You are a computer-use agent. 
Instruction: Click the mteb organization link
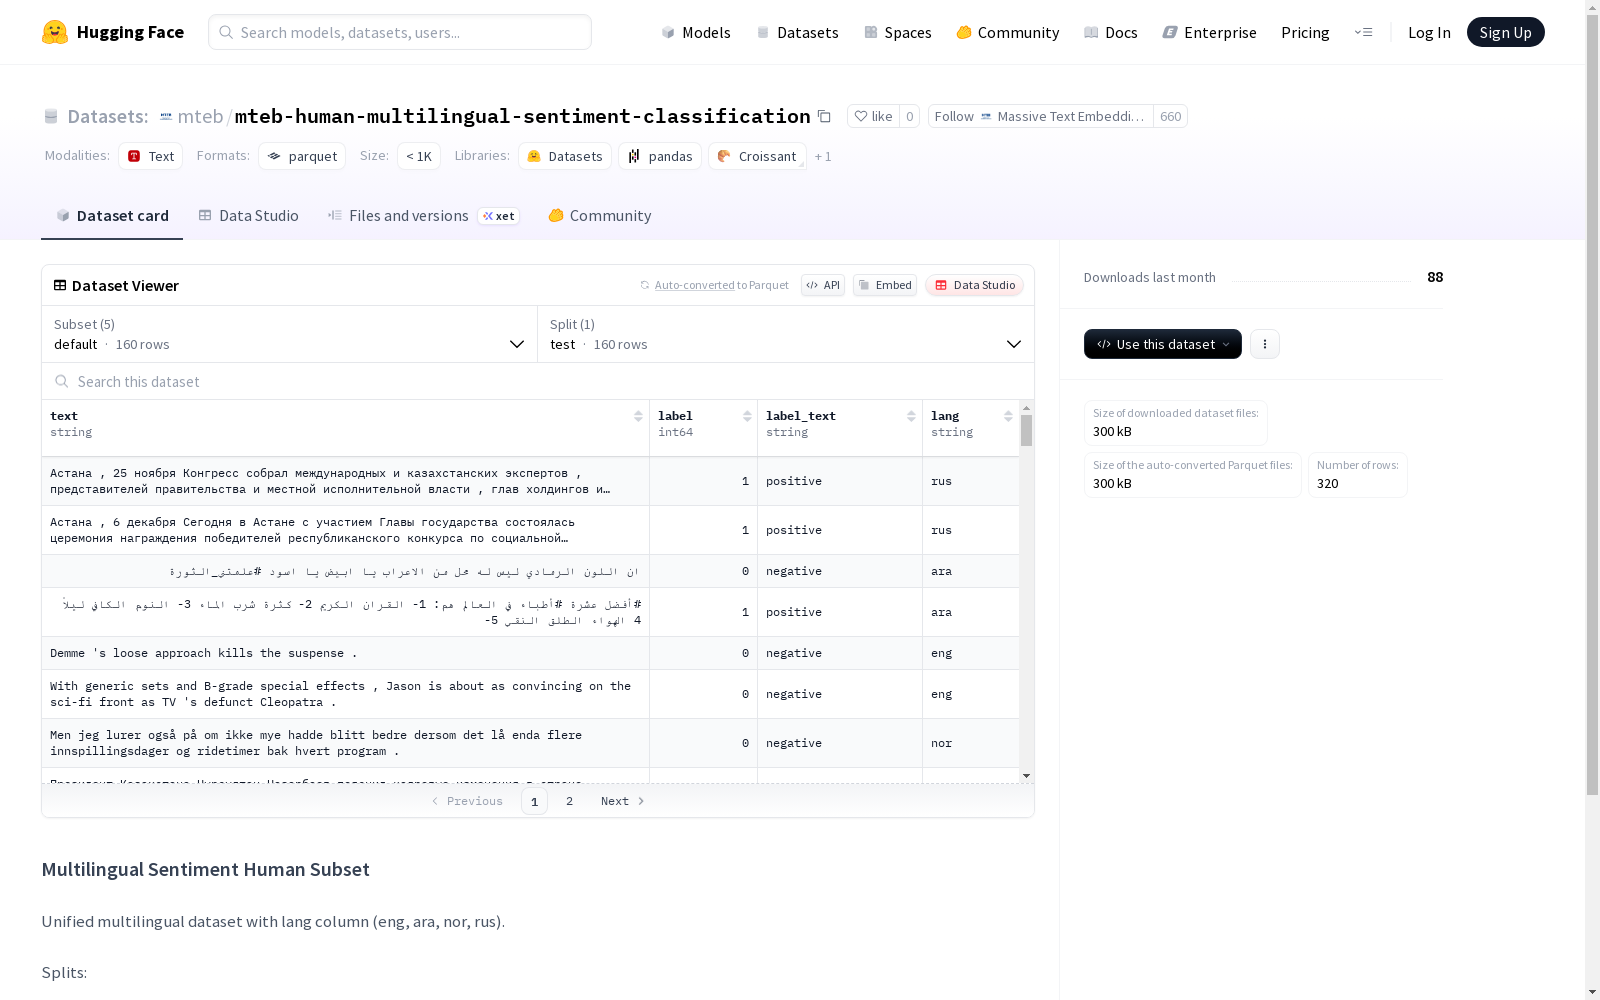tap(200, 116)
